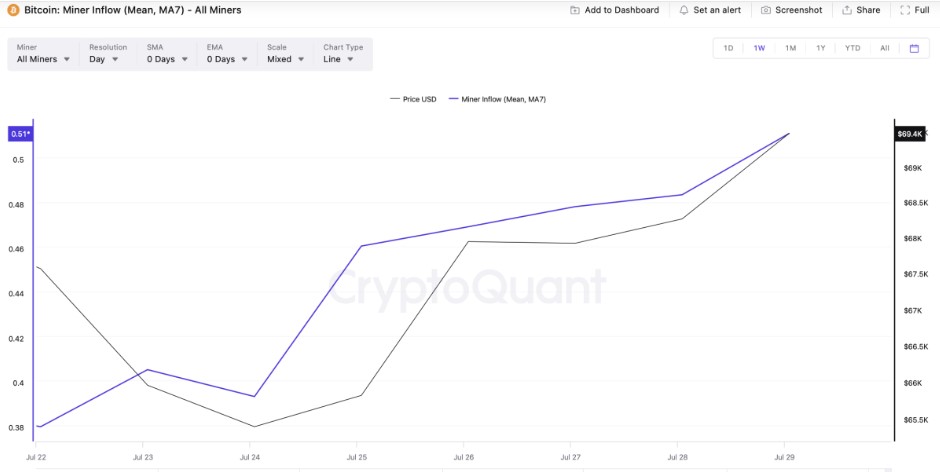Click the black $69.4K price marker
Screen dimensions: 940x472
point(910,134)
